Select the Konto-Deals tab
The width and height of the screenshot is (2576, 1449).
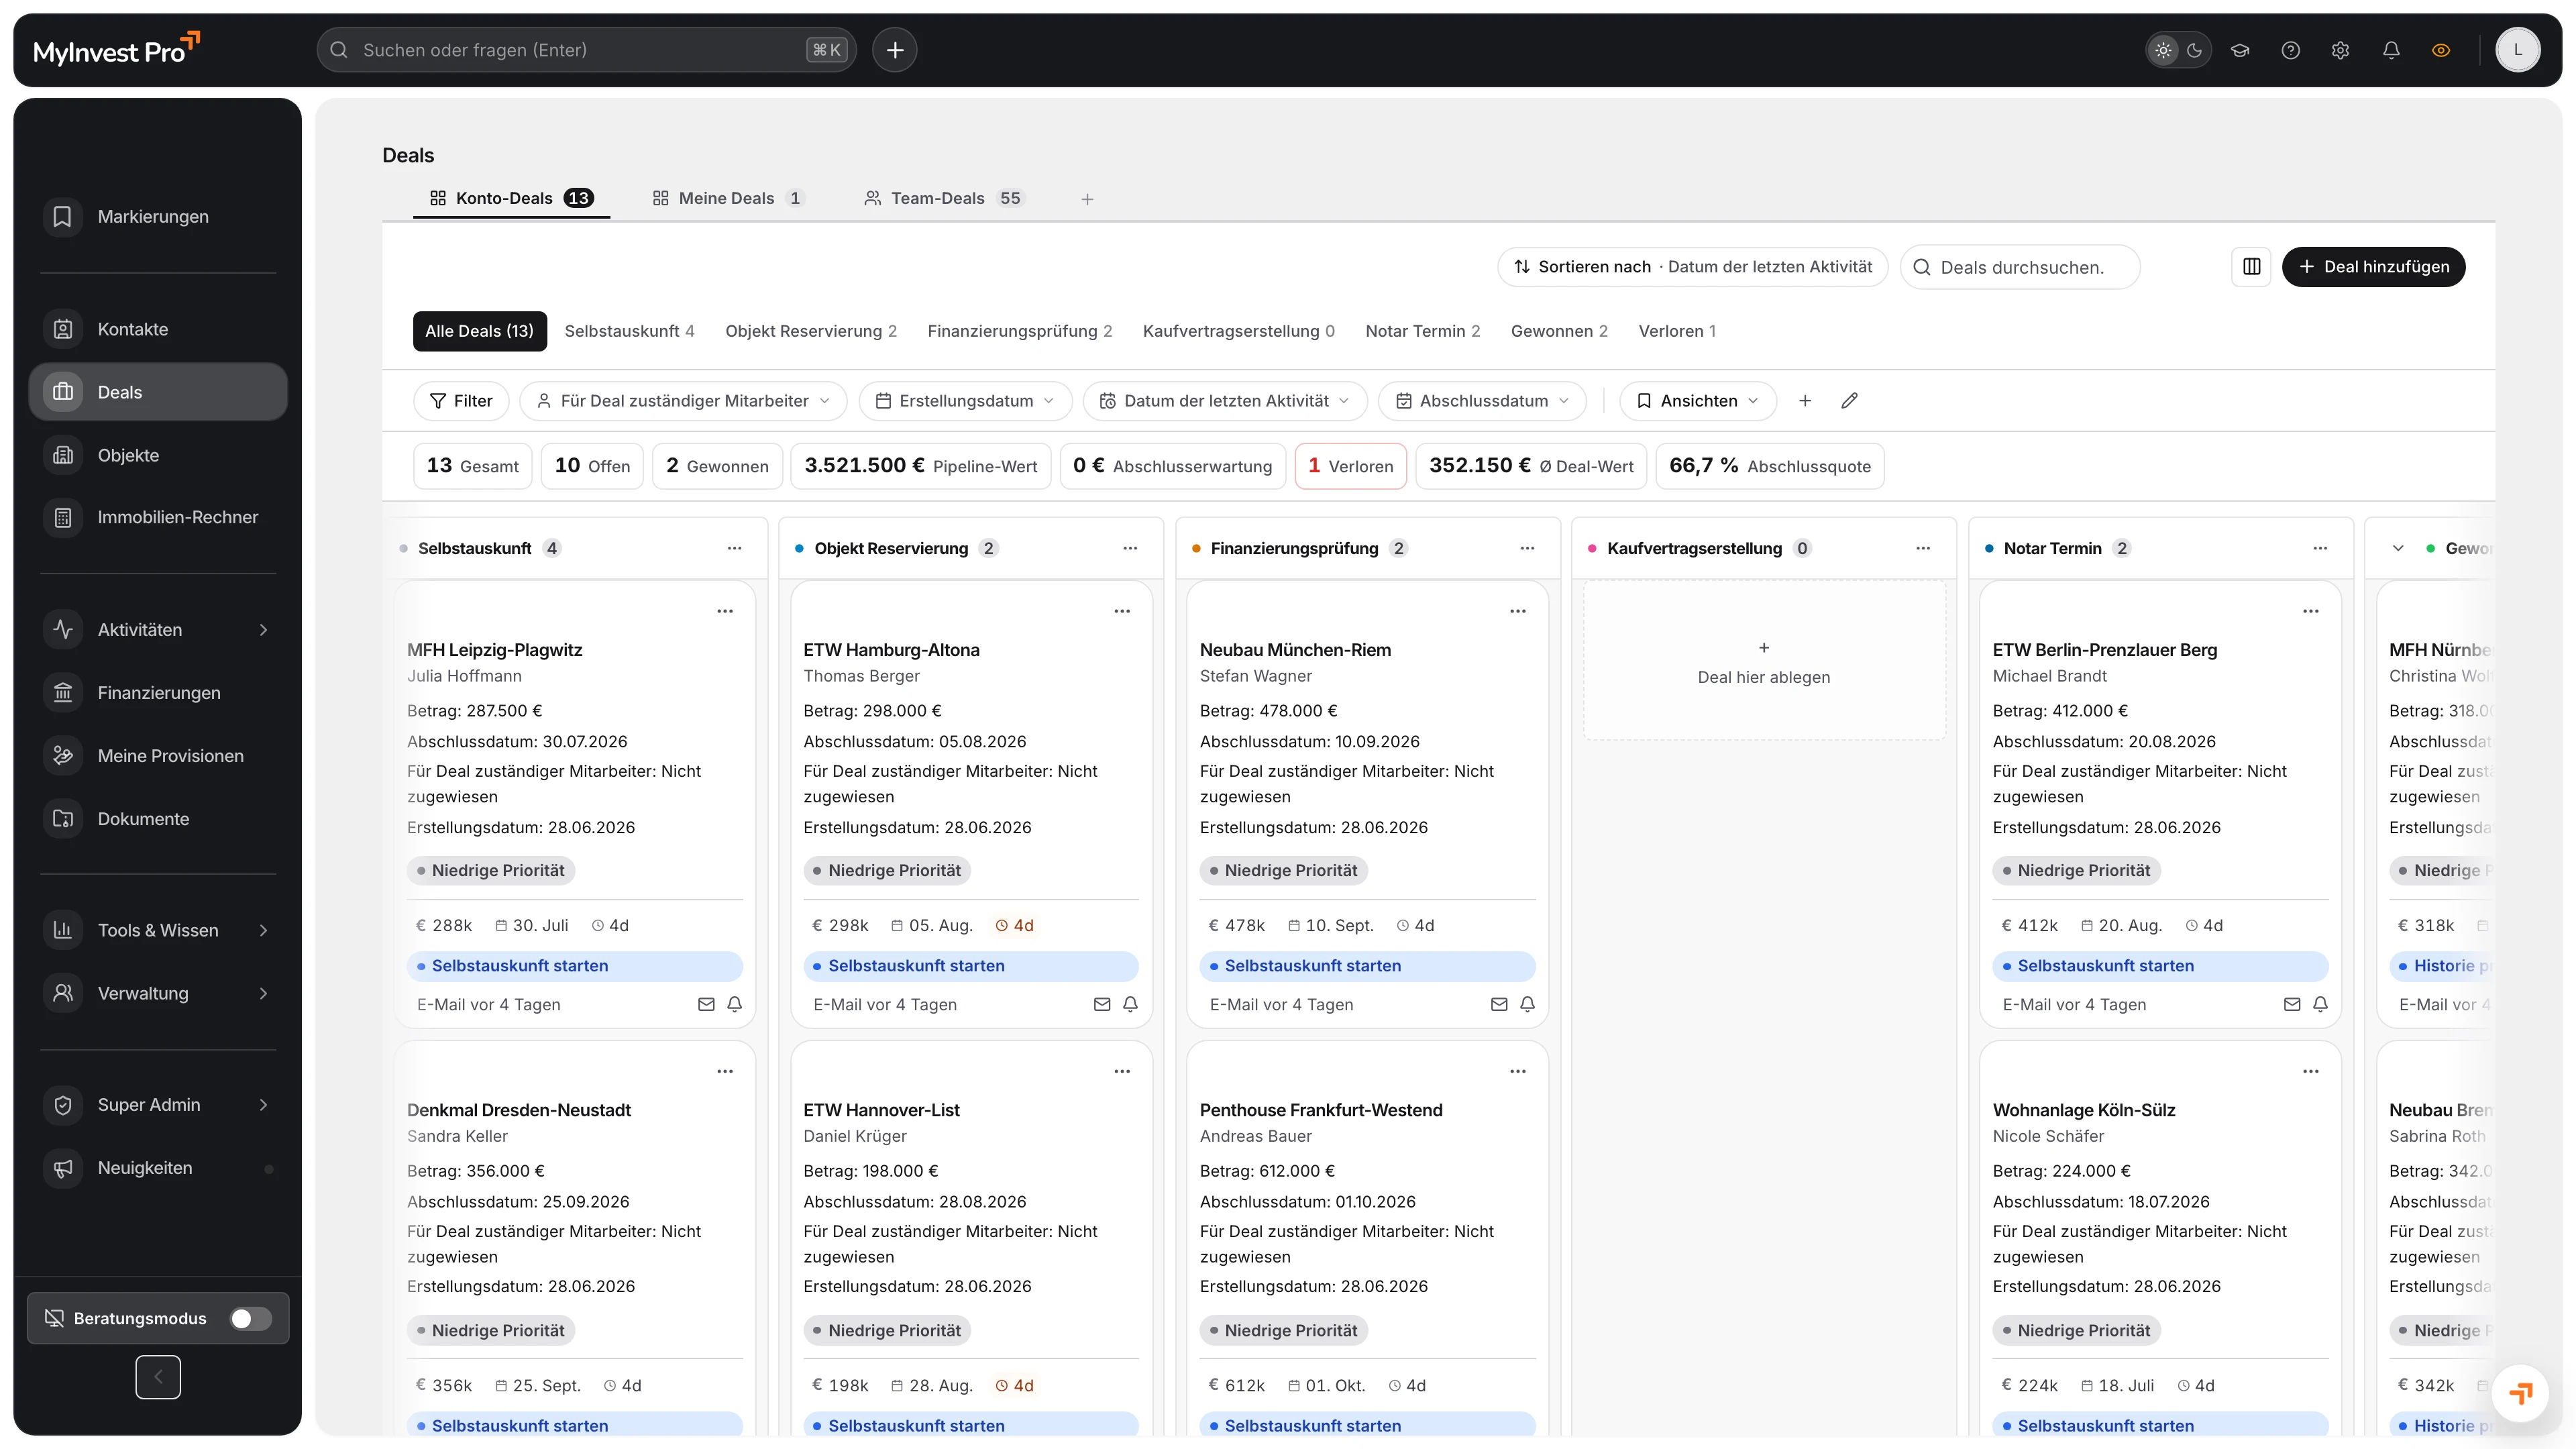pos(511,198)
